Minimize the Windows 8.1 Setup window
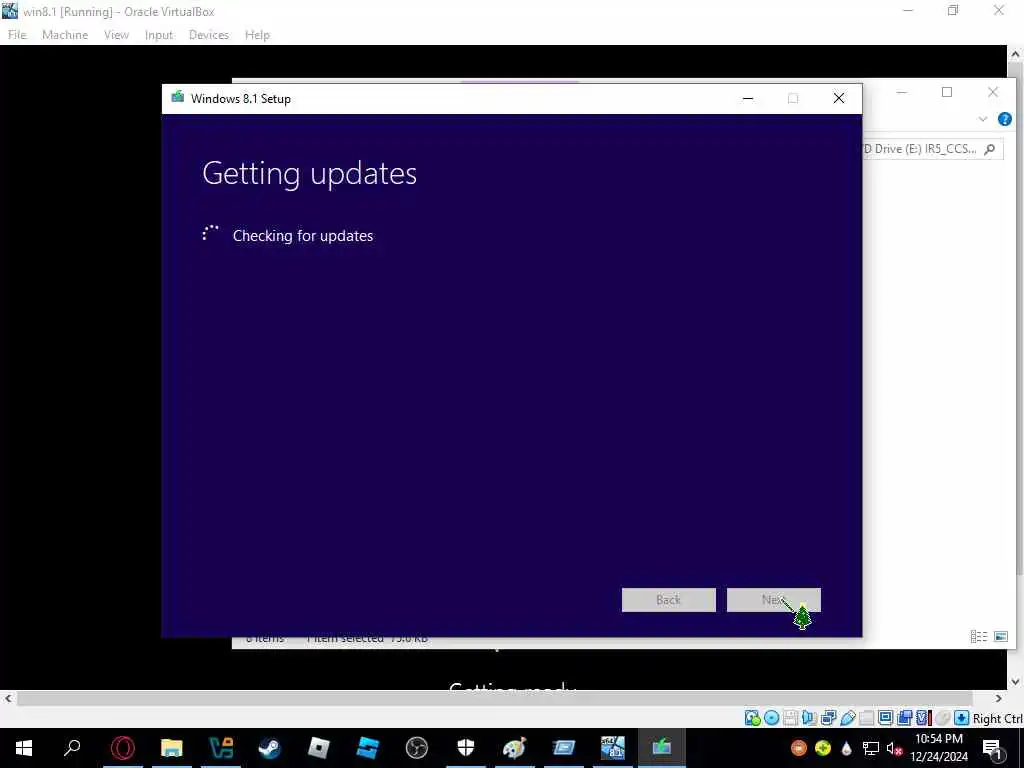Image resolution: width=1024 pixels, height=768 pixels. tap(748, 99)
